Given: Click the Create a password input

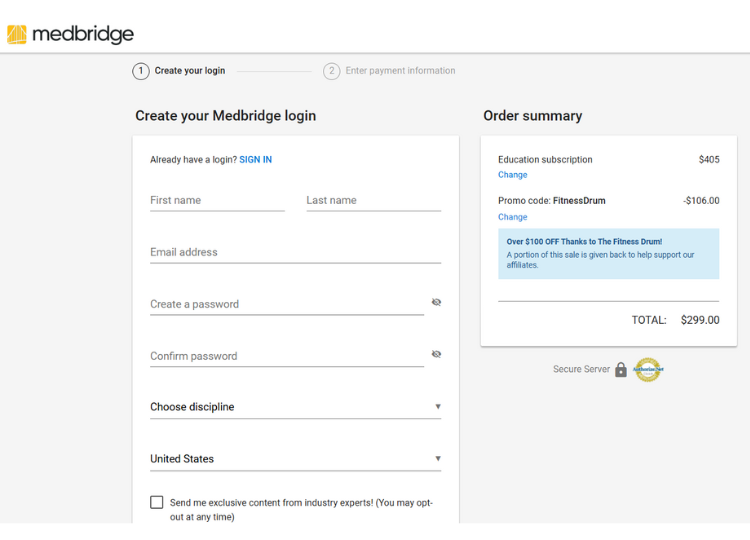Looking at the screenshot, I should [x=285, y=304].
